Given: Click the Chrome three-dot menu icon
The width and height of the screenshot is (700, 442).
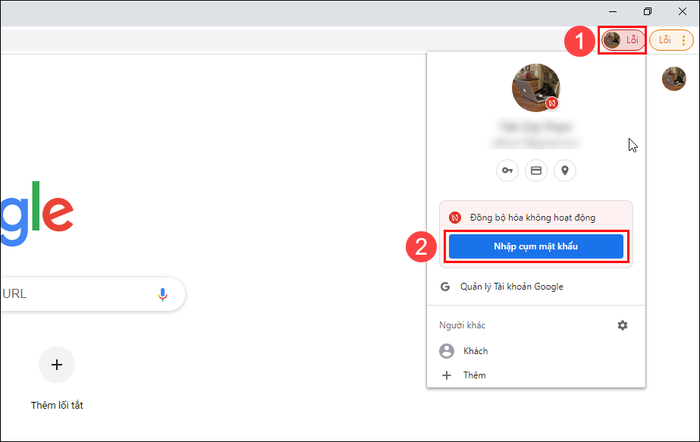Looking at the screenshot, I should coord(683,40).
